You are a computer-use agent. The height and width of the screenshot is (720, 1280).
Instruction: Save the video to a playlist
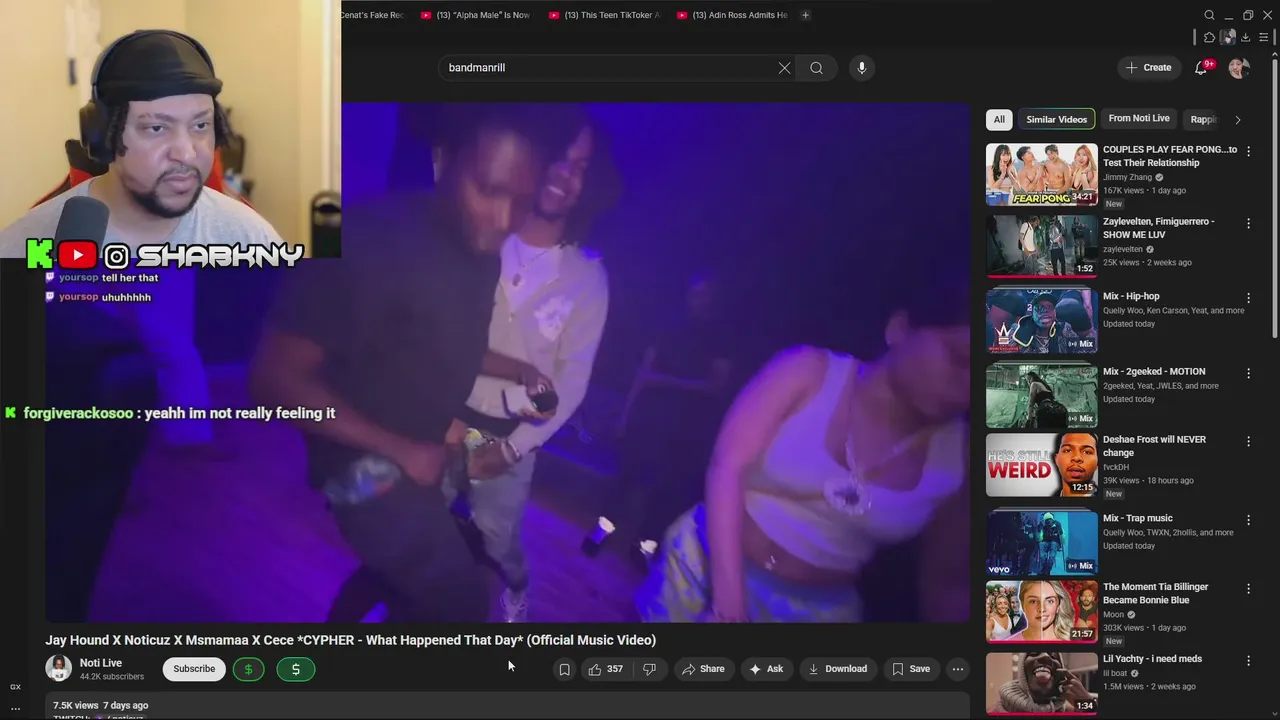coord(911,669)
